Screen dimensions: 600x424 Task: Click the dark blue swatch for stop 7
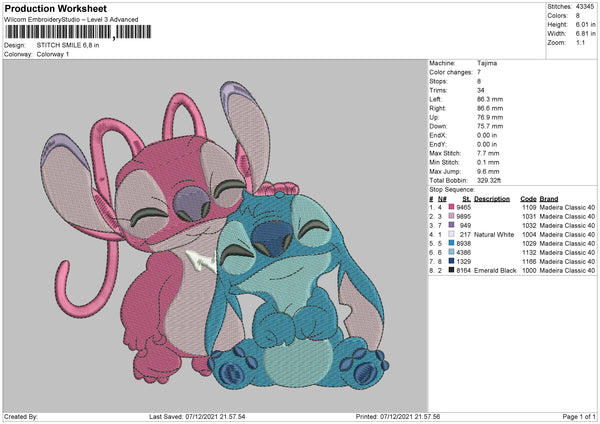pyautogui.click(x=451, y=261)
